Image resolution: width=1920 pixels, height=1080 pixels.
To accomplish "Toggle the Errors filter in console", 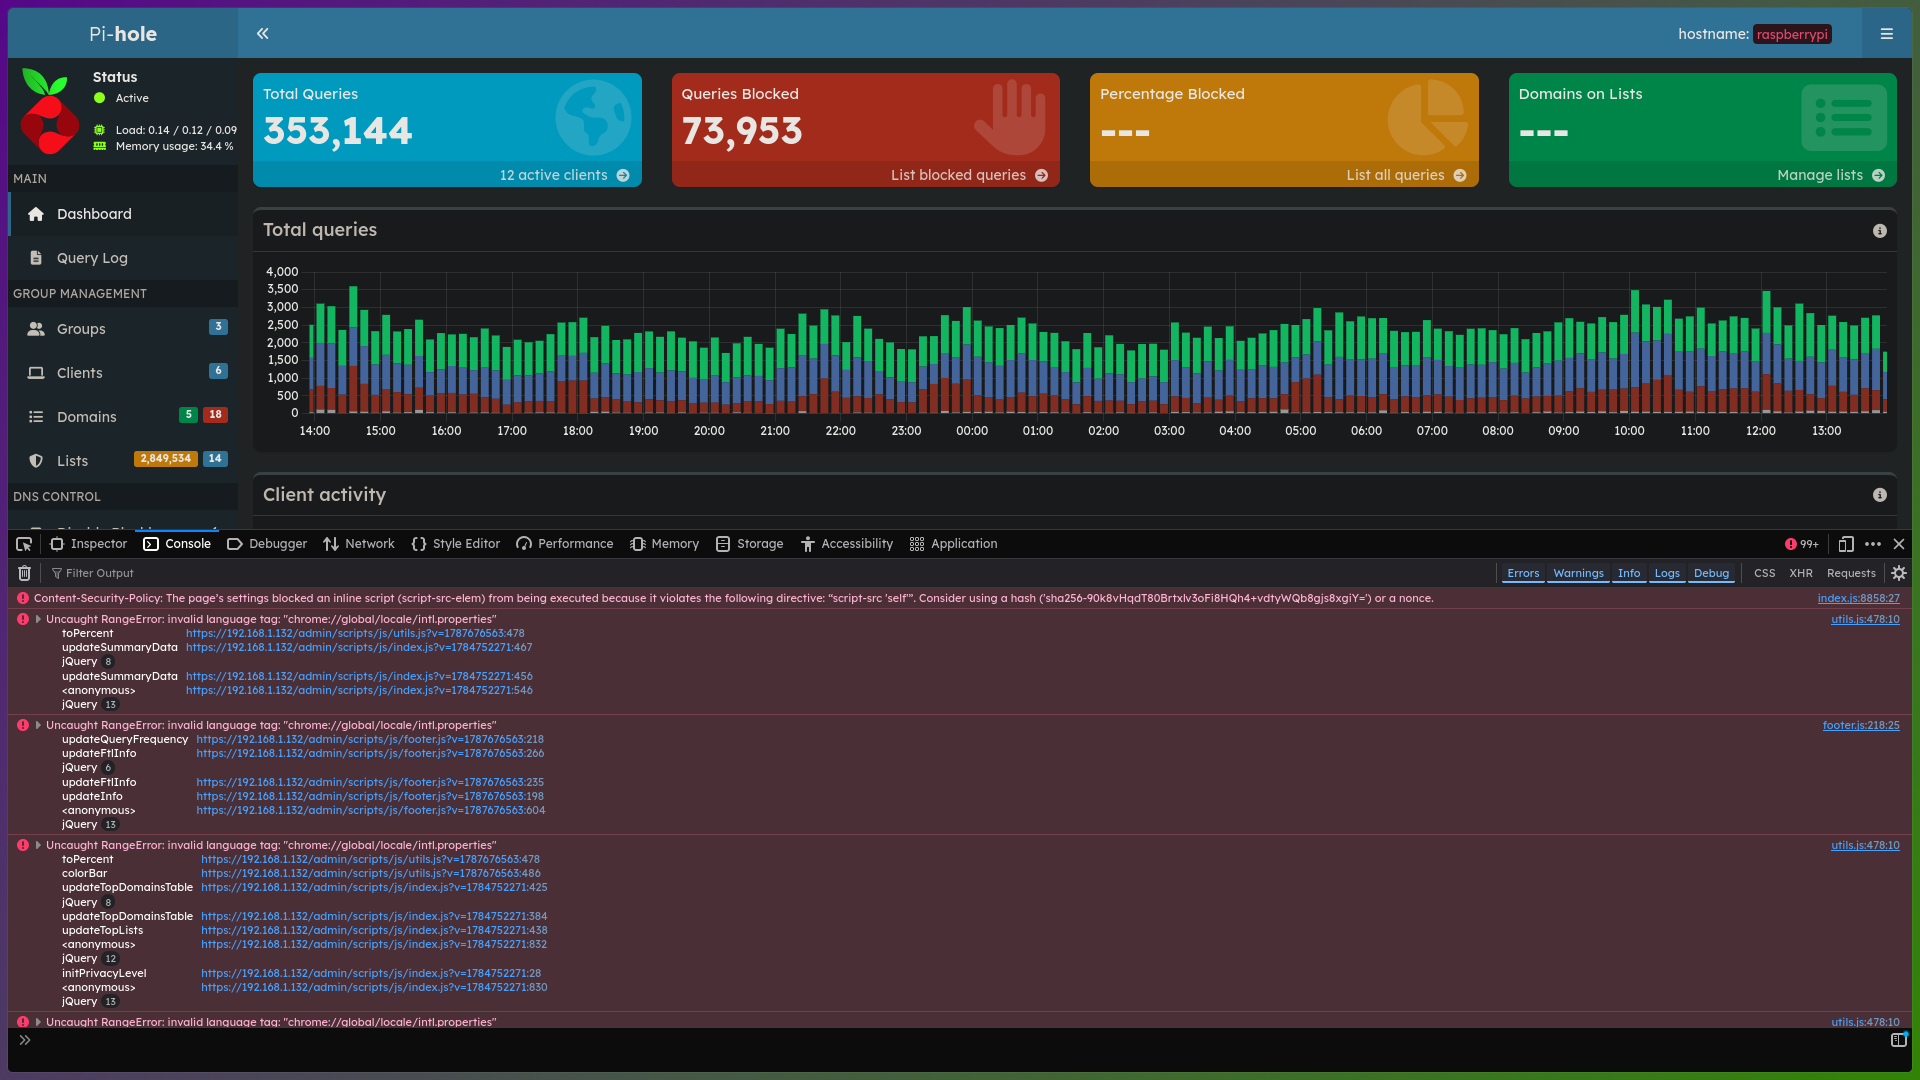I will 1523,573.
